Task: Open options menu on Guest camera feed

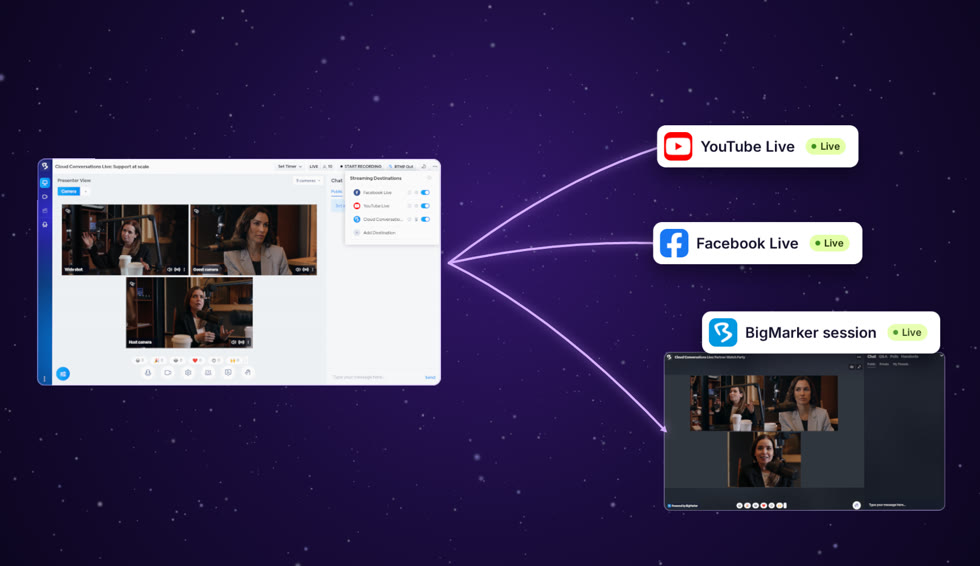Action: 312,269
